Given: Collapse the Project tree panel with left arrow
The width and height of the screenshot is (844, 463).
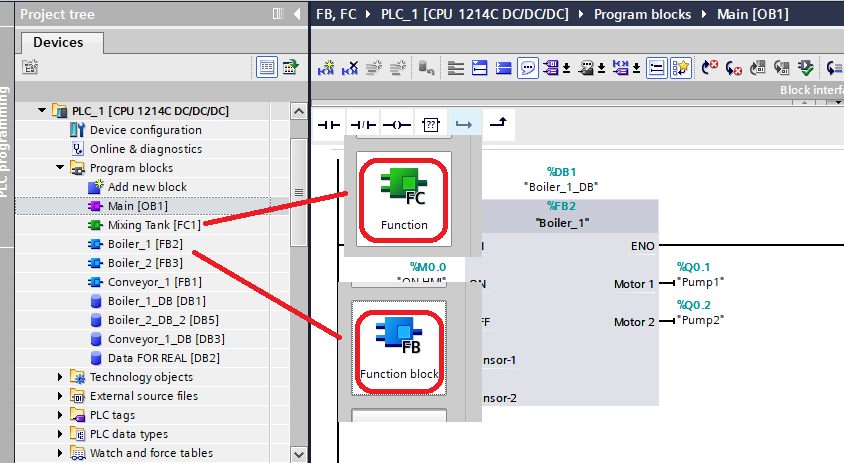Looking at the screenshot, I should pos(297,13).
